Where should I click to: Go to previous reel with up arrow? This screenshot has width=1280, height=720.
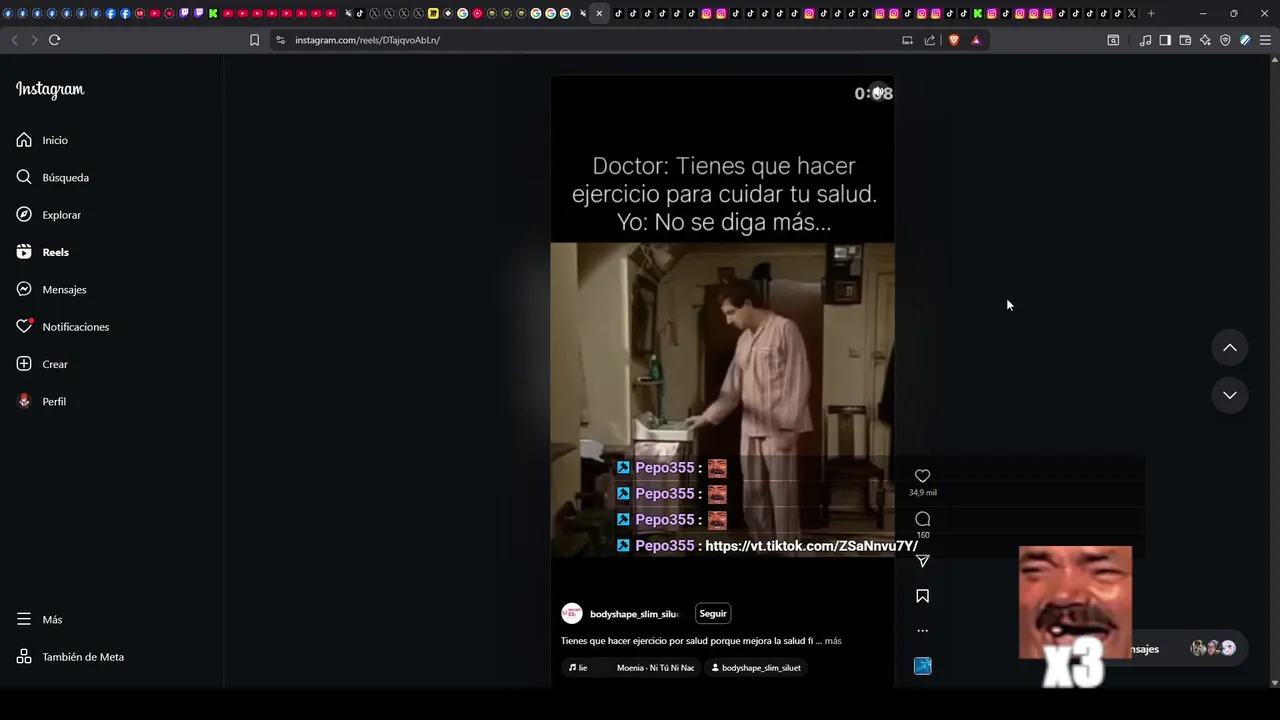1230,348
